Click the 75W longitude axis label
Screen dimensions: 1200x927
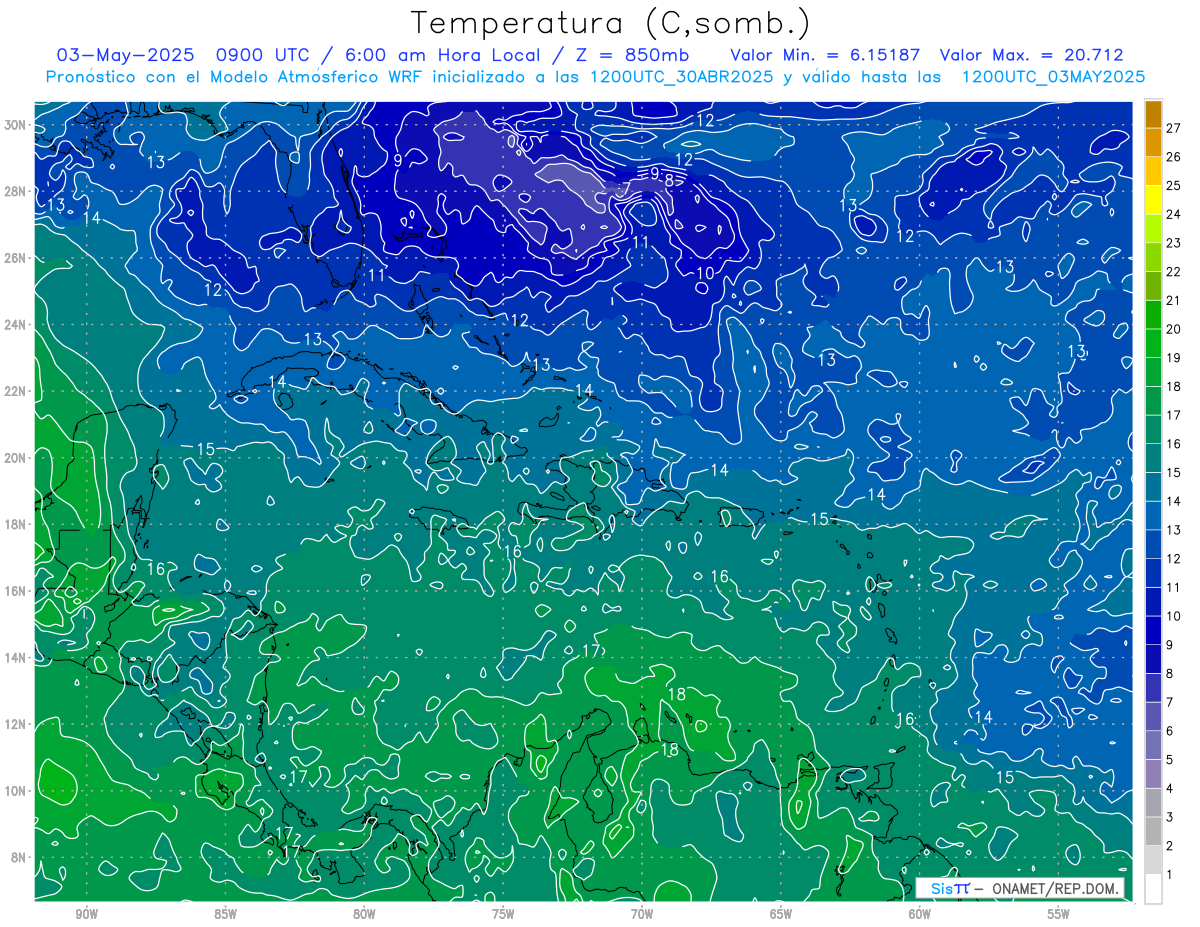pyautogui.click(x=503, y=914)
